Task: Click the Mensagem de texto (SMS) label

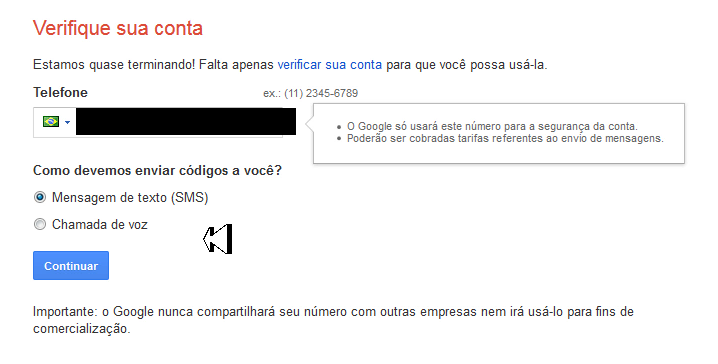Action: click(x=130, y=198)
